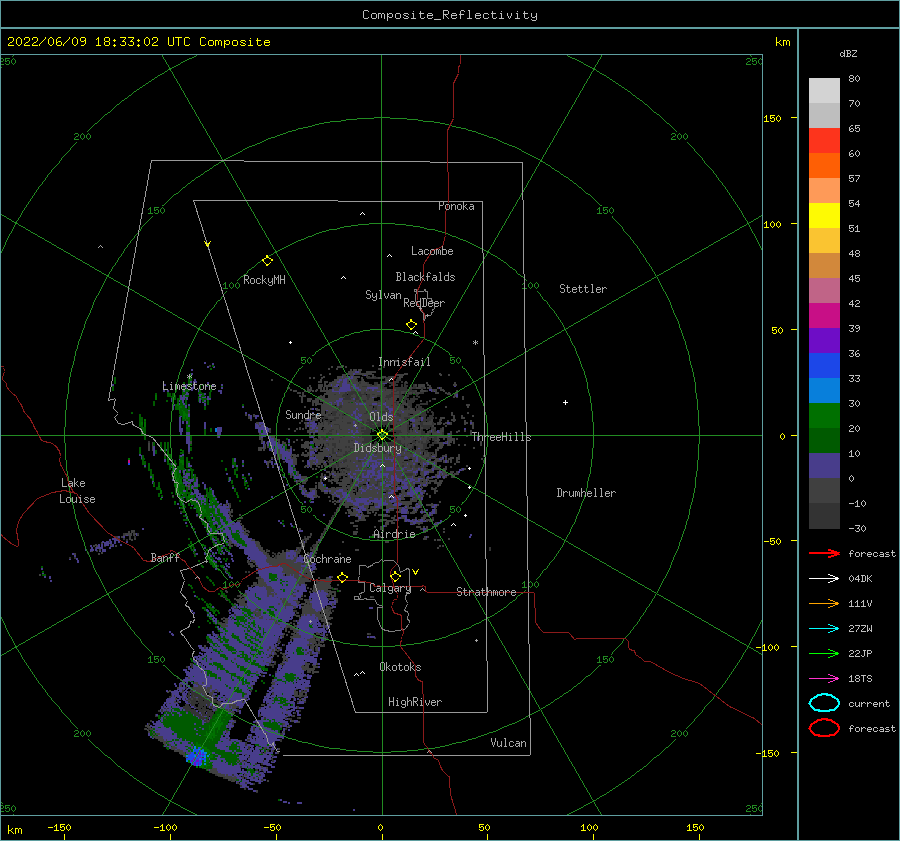The image size is (900, 841).
Task: Click the dBZ legend heading
Action: click(848, 53)
